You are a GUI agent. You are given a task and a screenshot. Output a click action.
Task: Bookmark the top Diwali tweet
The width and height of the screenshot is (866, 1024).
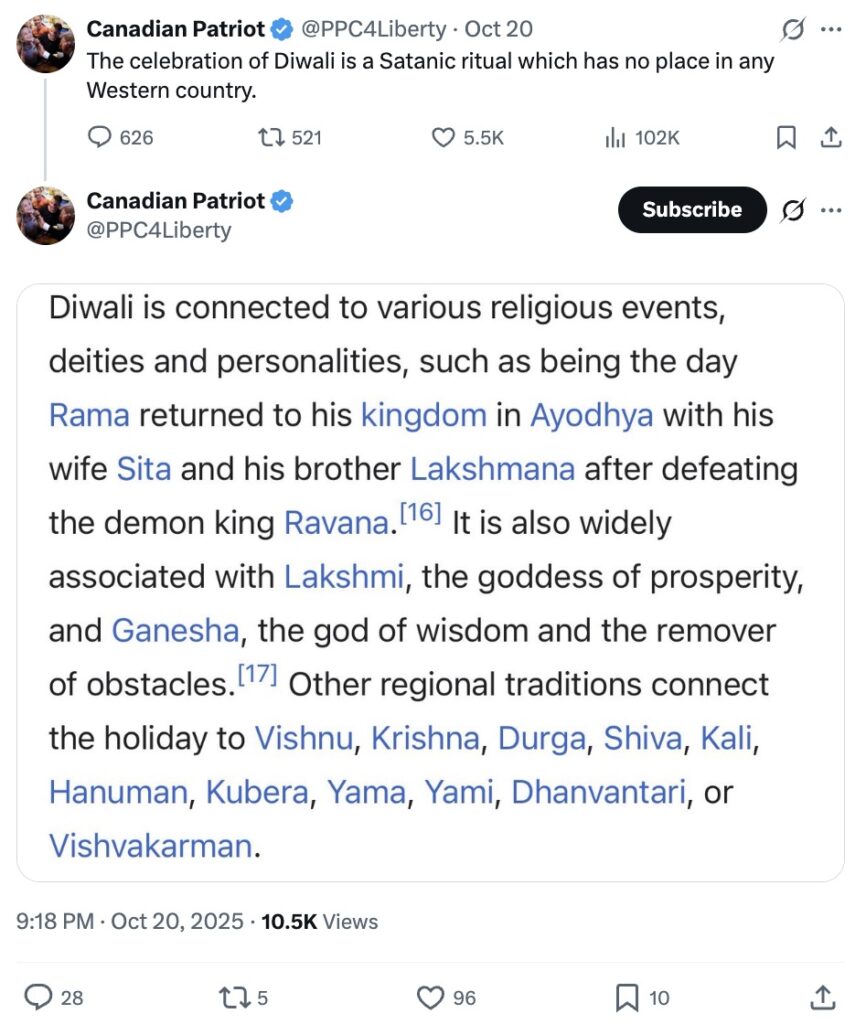tap(787, 138)
